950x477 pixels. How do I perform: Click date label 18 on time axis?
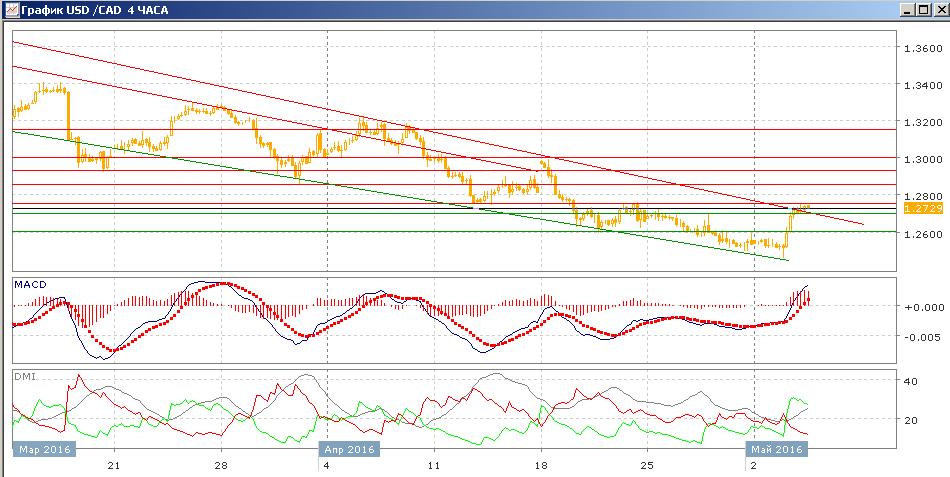[x=541, y=465]
